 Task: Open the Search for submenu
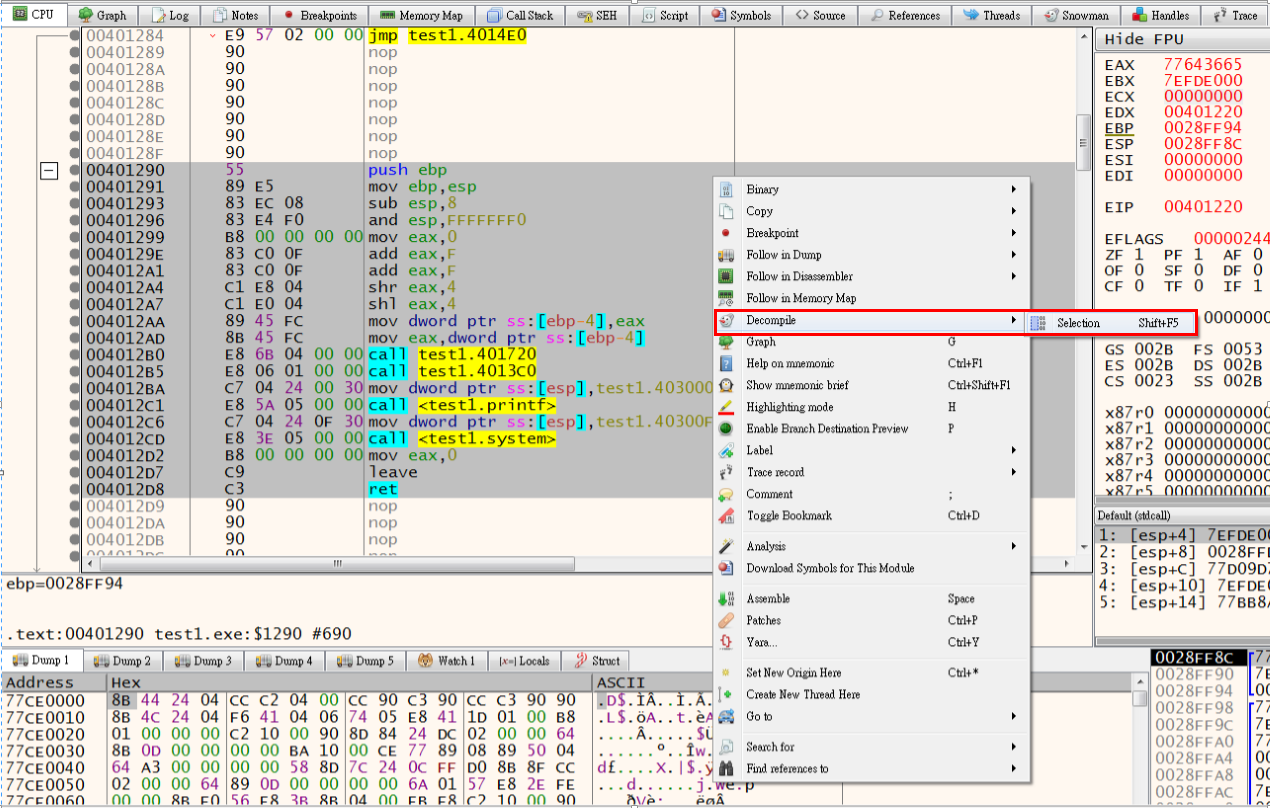[871, 747]
